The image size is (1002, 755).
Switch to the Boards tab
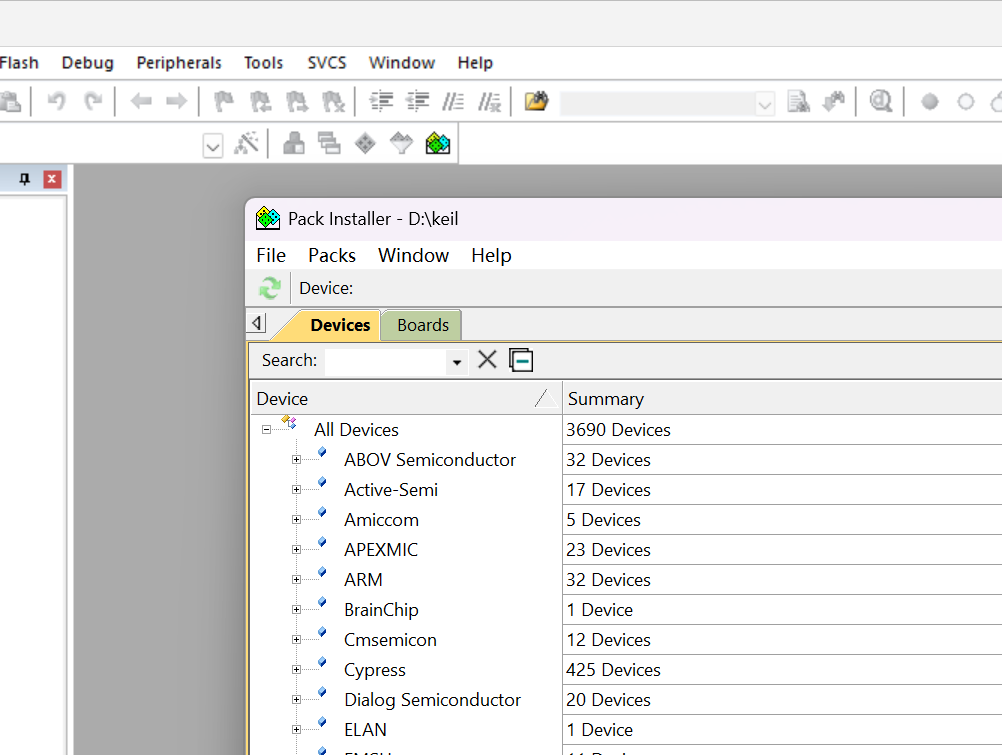click(422, 325)
